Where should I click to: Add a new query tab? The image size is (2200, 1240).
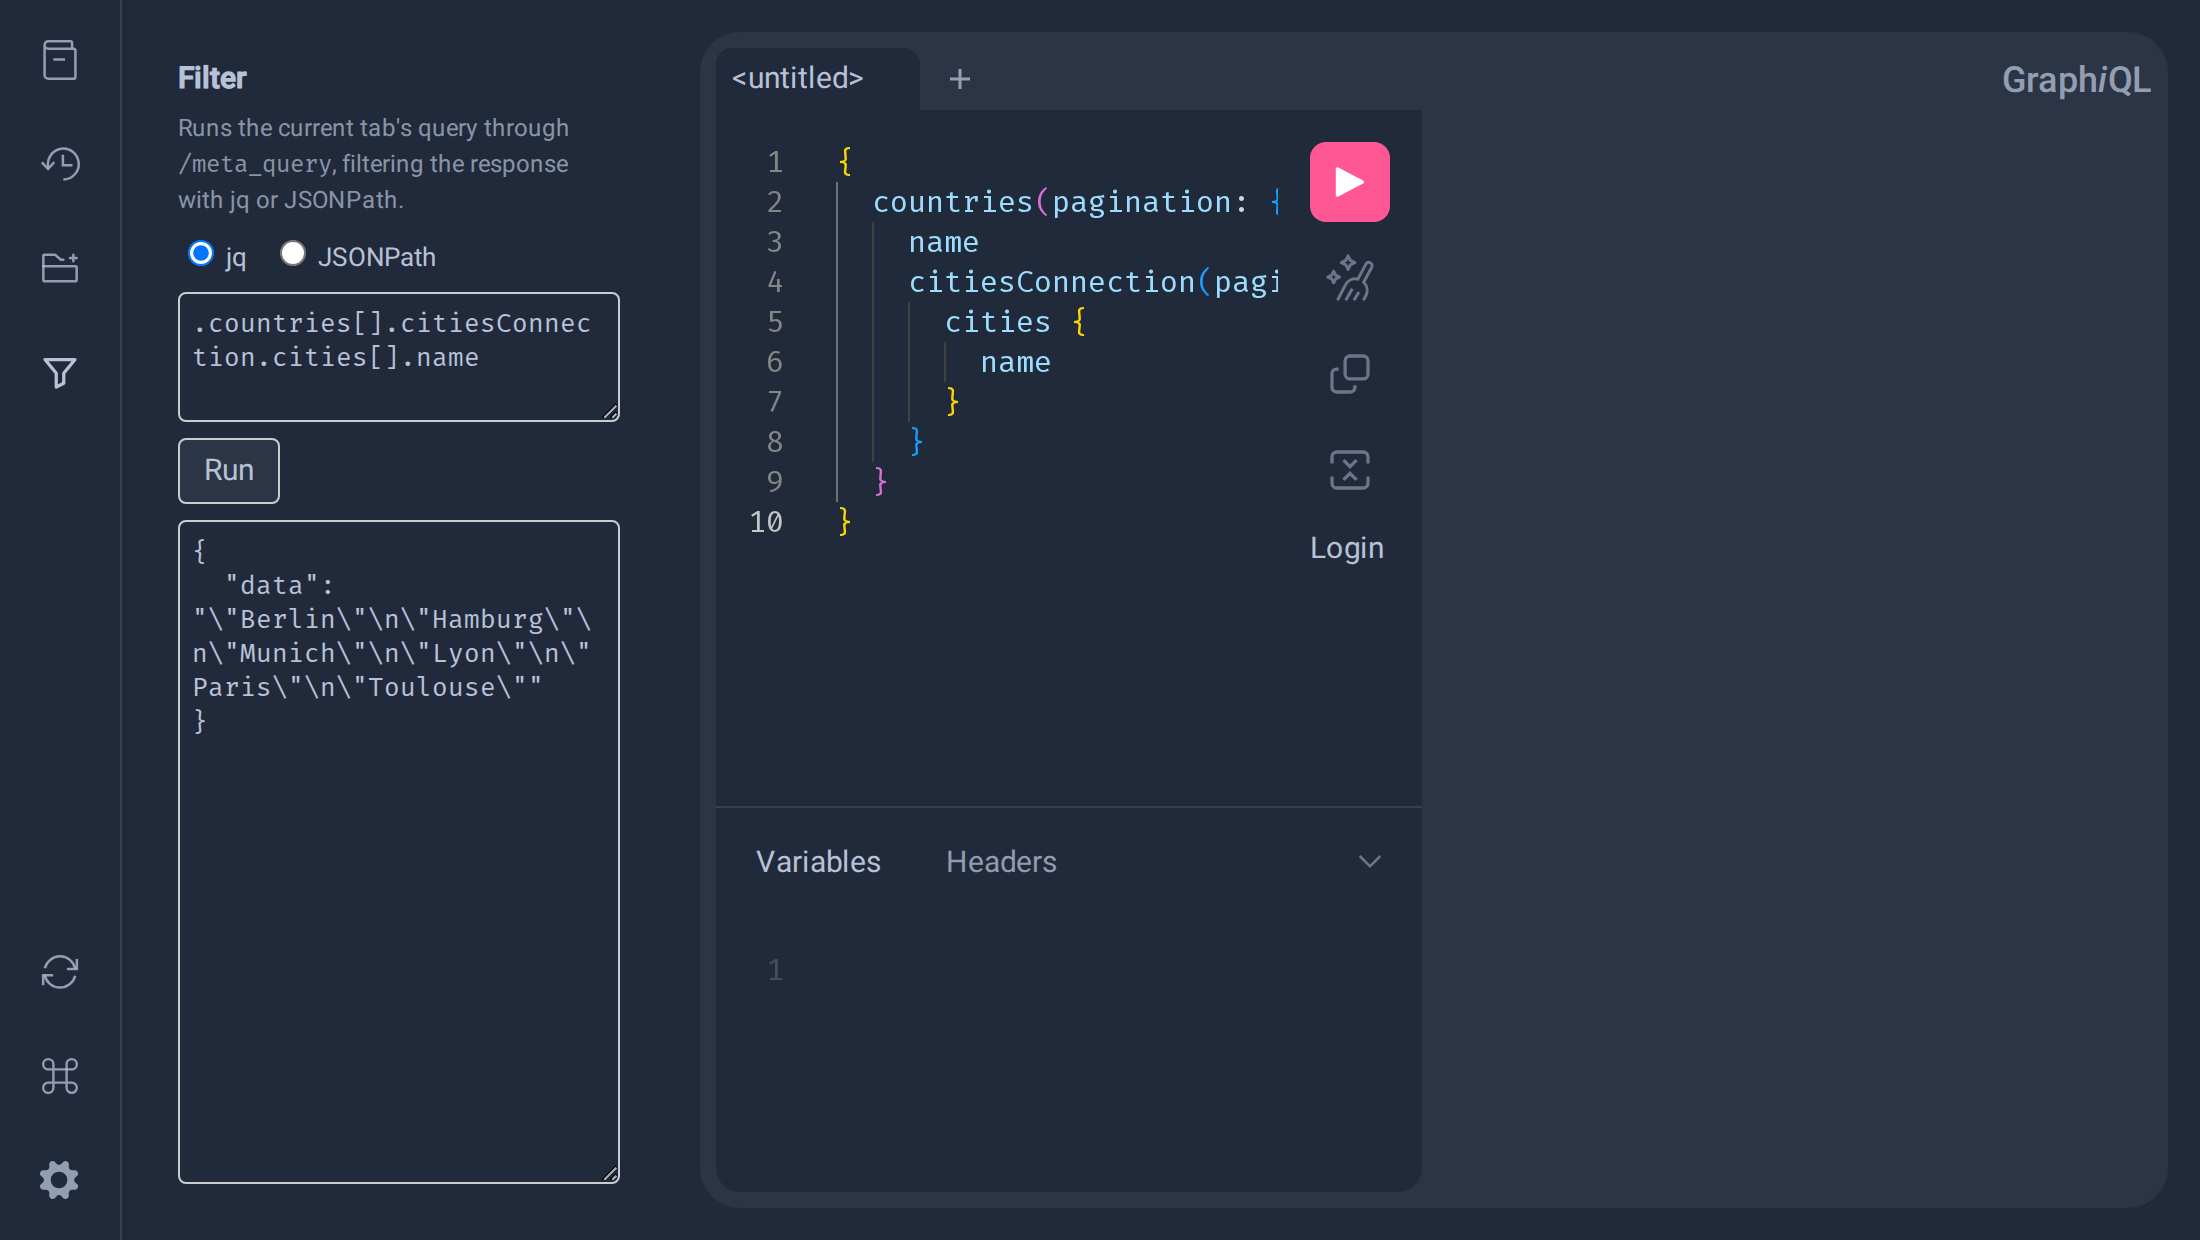(x=960, y=79)
